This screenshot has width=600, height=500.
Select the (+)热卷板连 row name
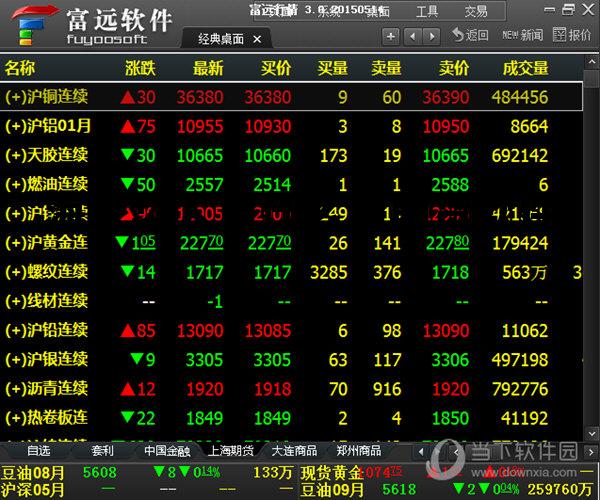(x=47, y=417)
